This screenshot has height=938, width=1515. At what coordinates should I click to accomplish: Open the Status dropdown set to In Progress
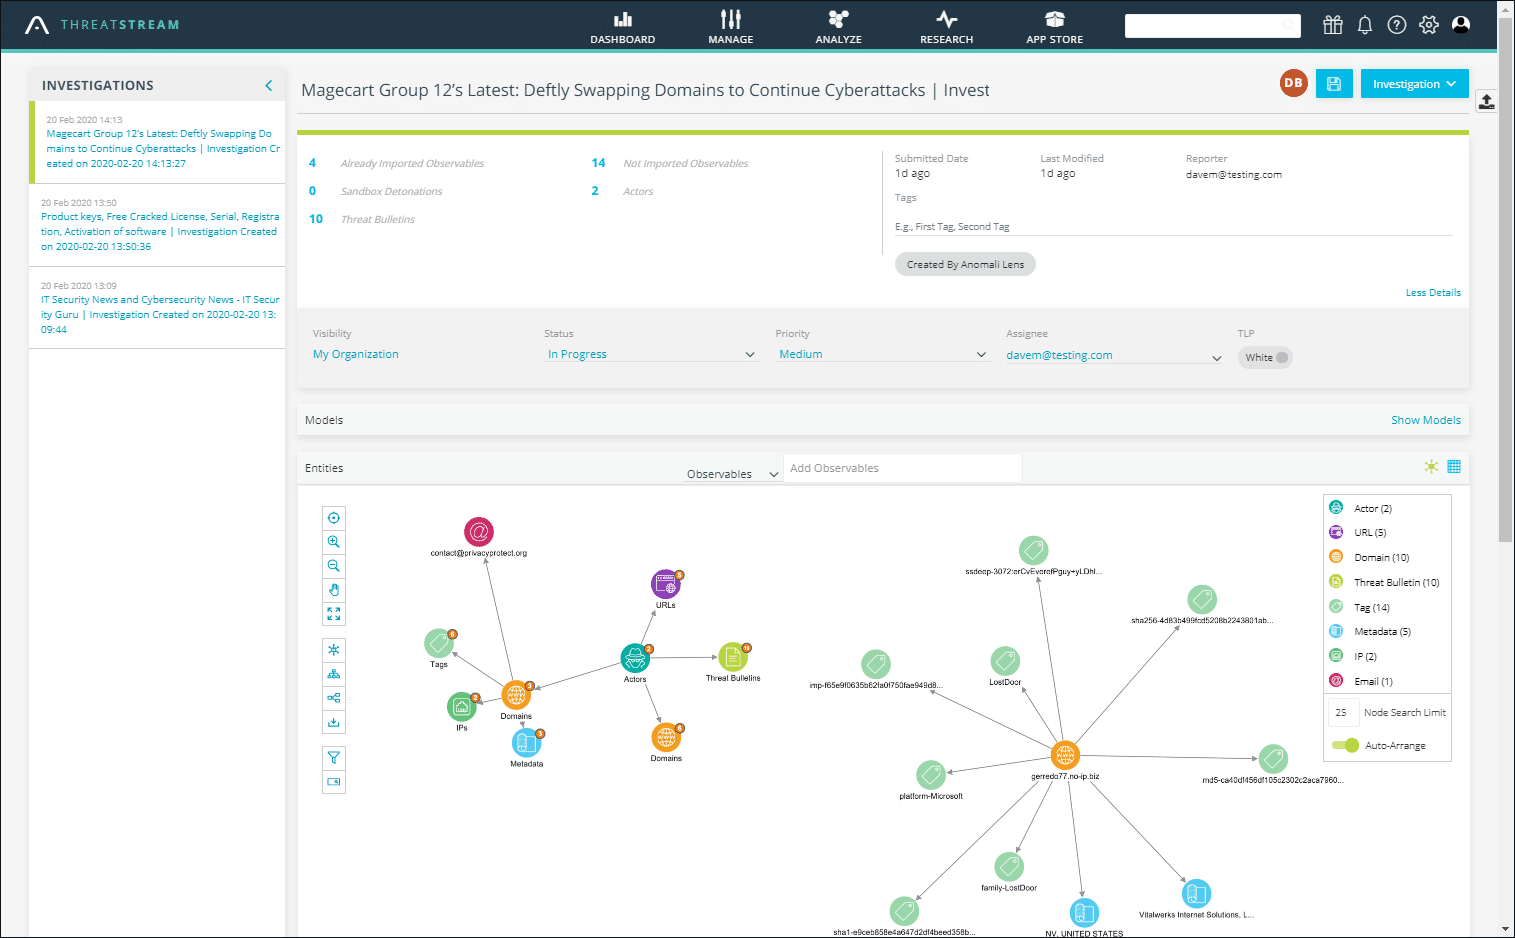coord(650,353)
